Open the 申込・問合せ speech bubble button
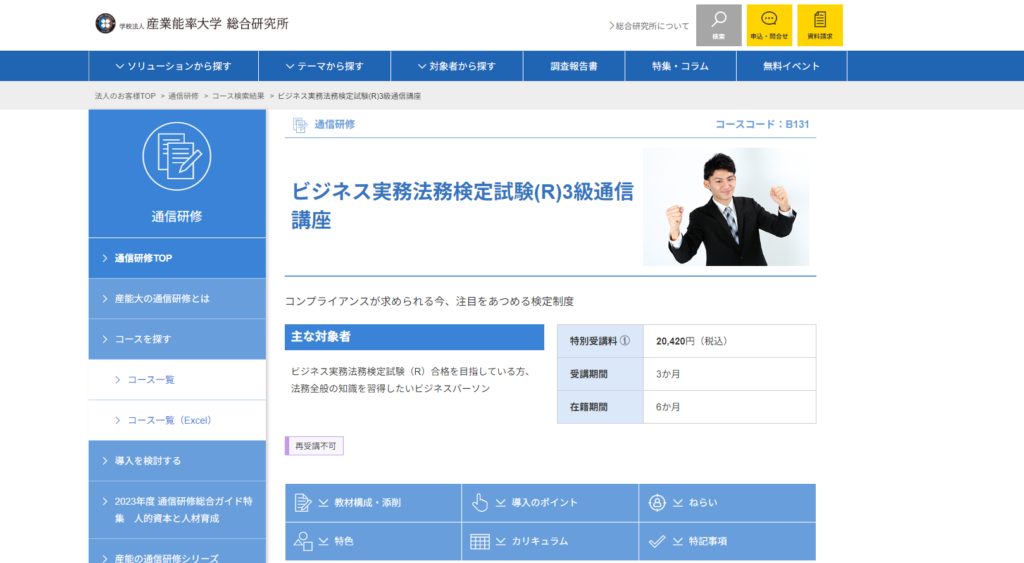This screenshot has height=563, width=1024. [769, 25]
